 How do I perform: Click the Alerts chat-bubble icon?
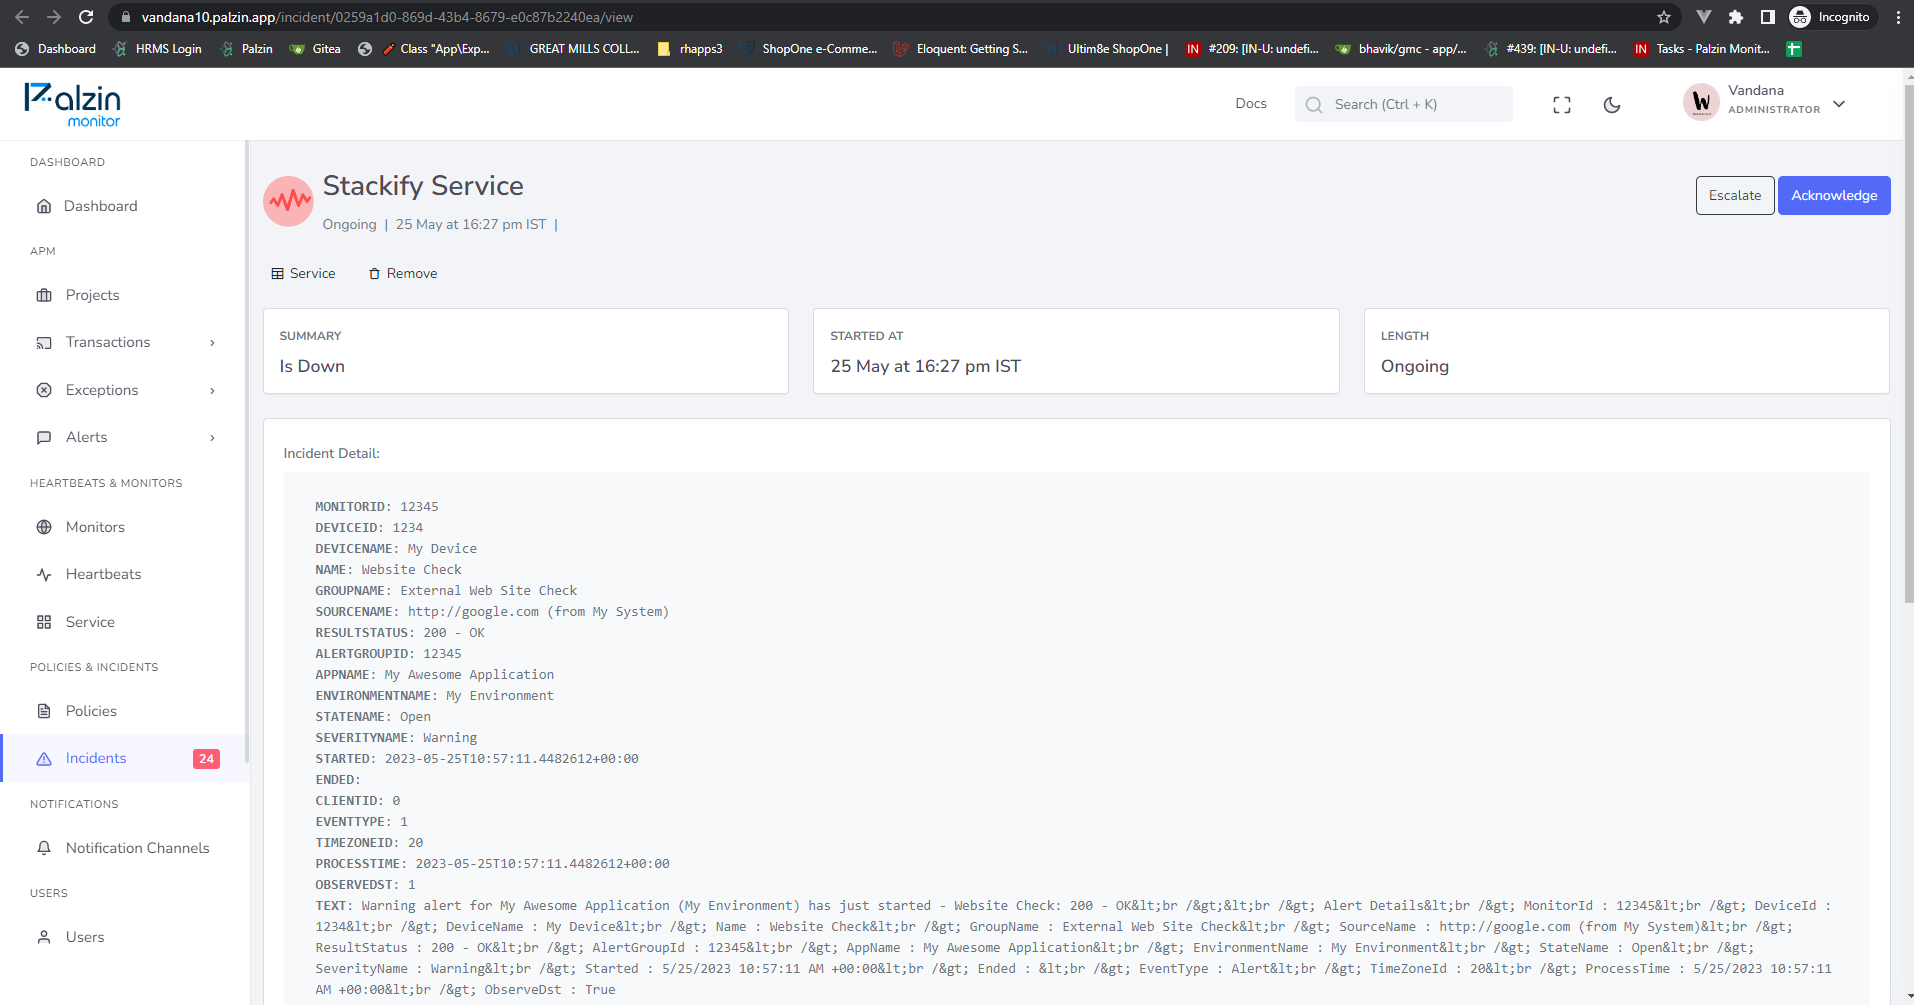coord(44,437)
